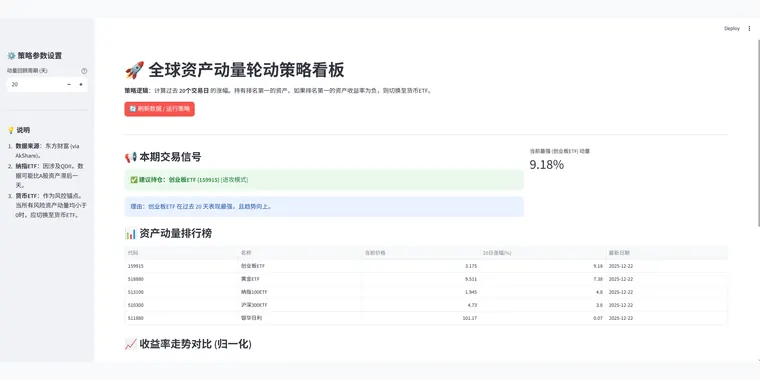760x380 pixels.
Task: Open the three-dot main menu
Action: point(749,29)
